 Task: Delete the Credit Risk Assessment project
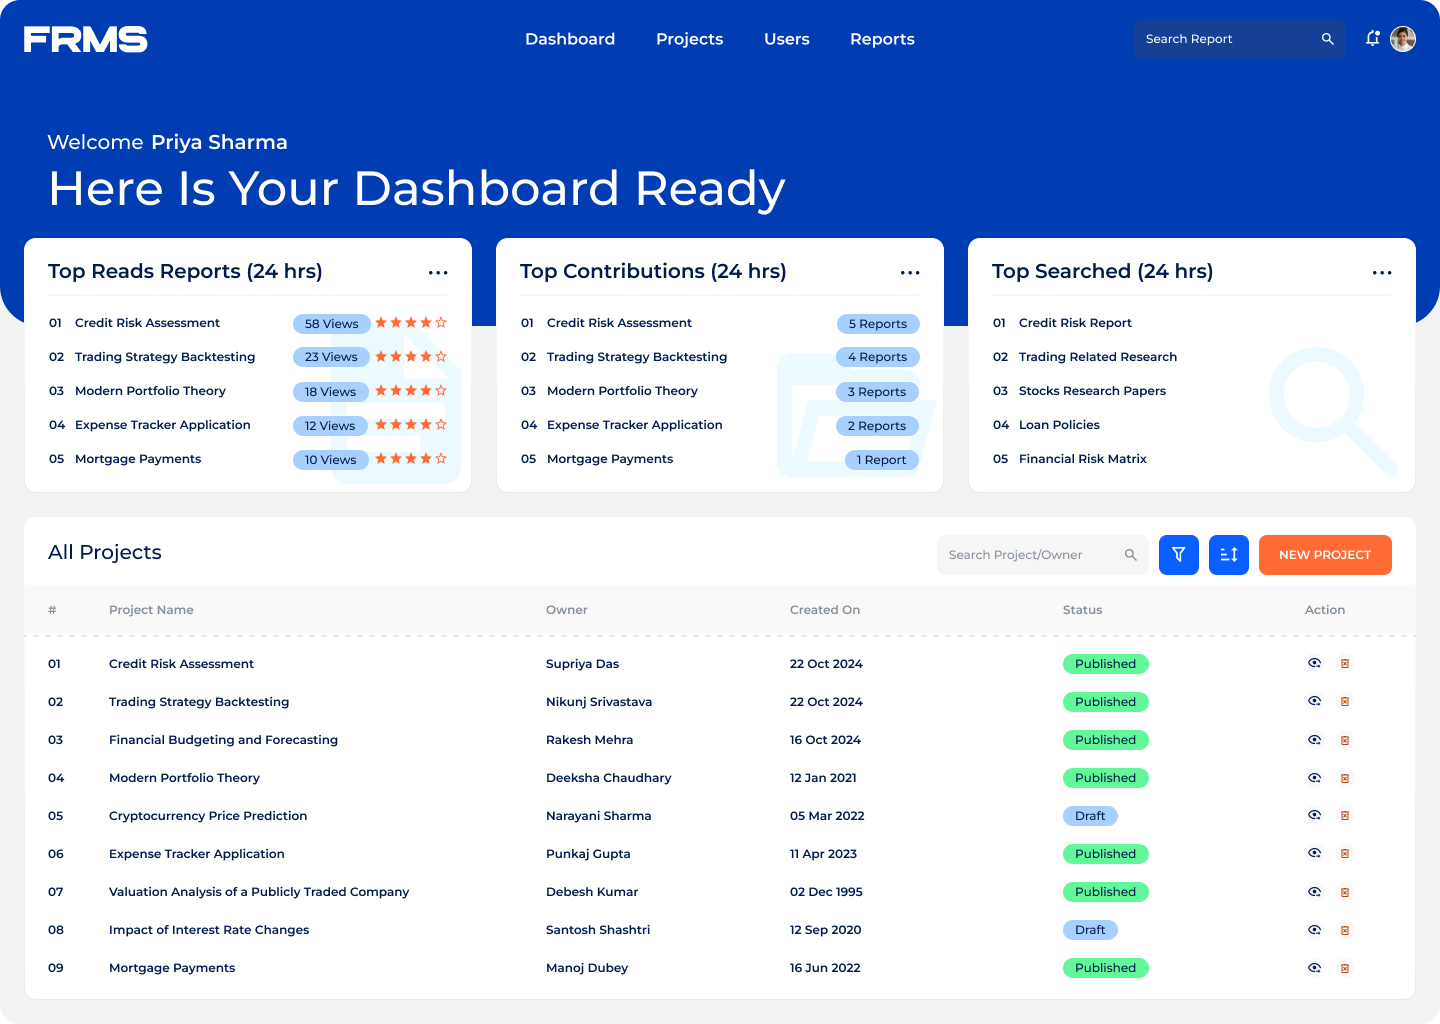[1345, 664]
